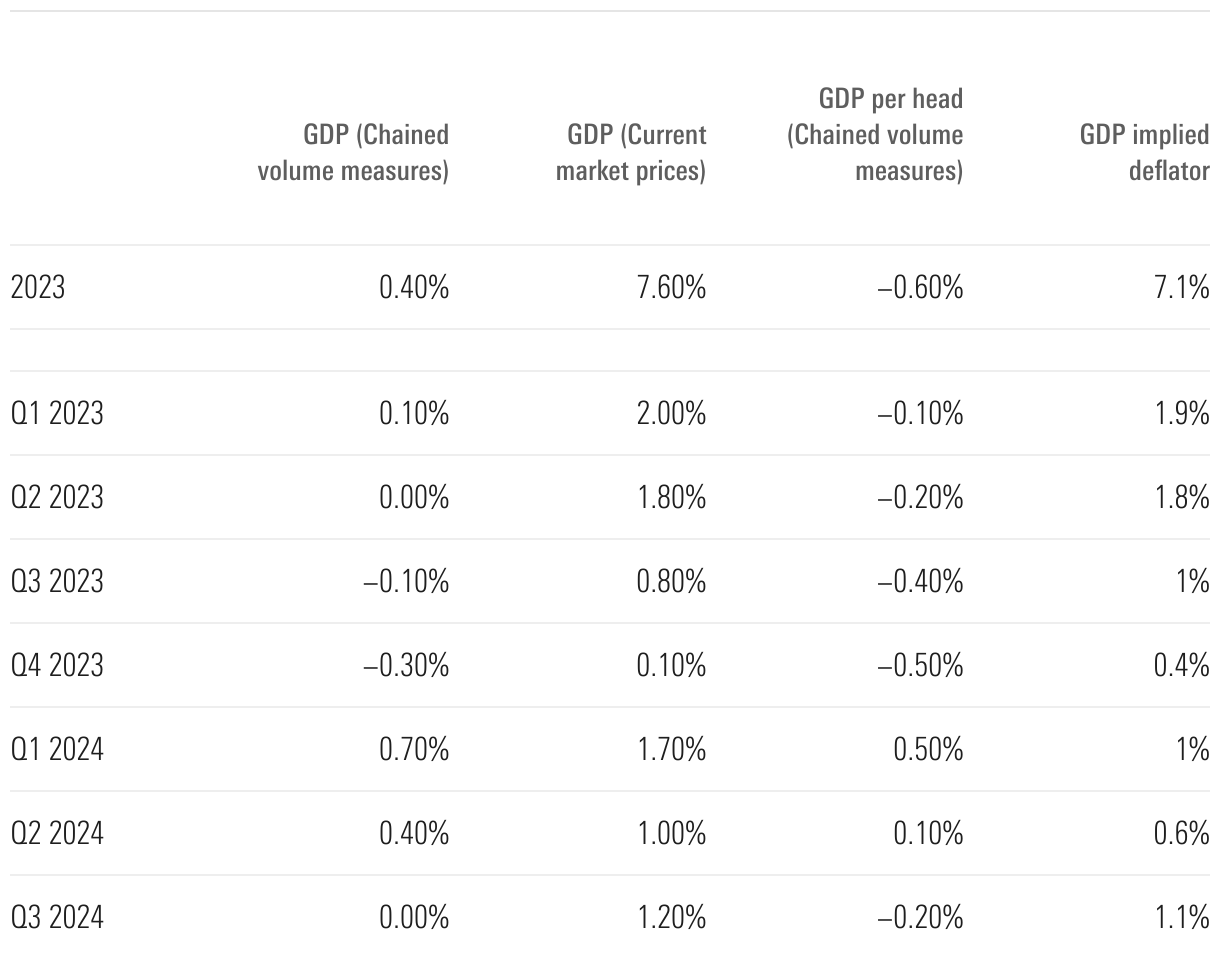Click the GDP implied deflator column header

click(x=1145, y=153)
